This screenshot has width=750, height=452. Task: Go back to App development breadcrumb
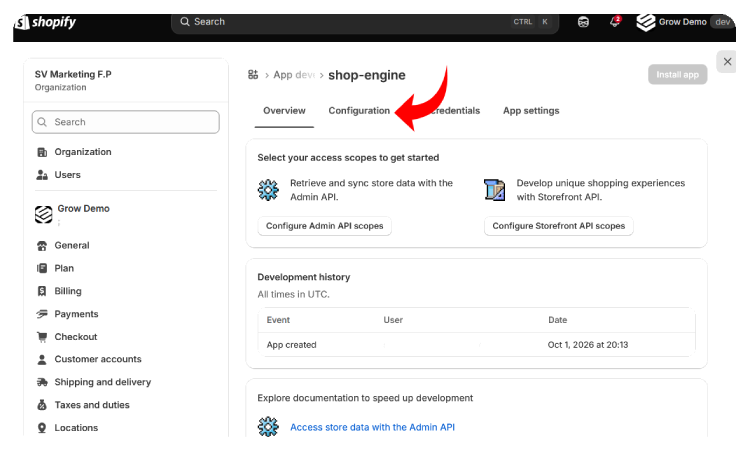(x=294, y=75)
